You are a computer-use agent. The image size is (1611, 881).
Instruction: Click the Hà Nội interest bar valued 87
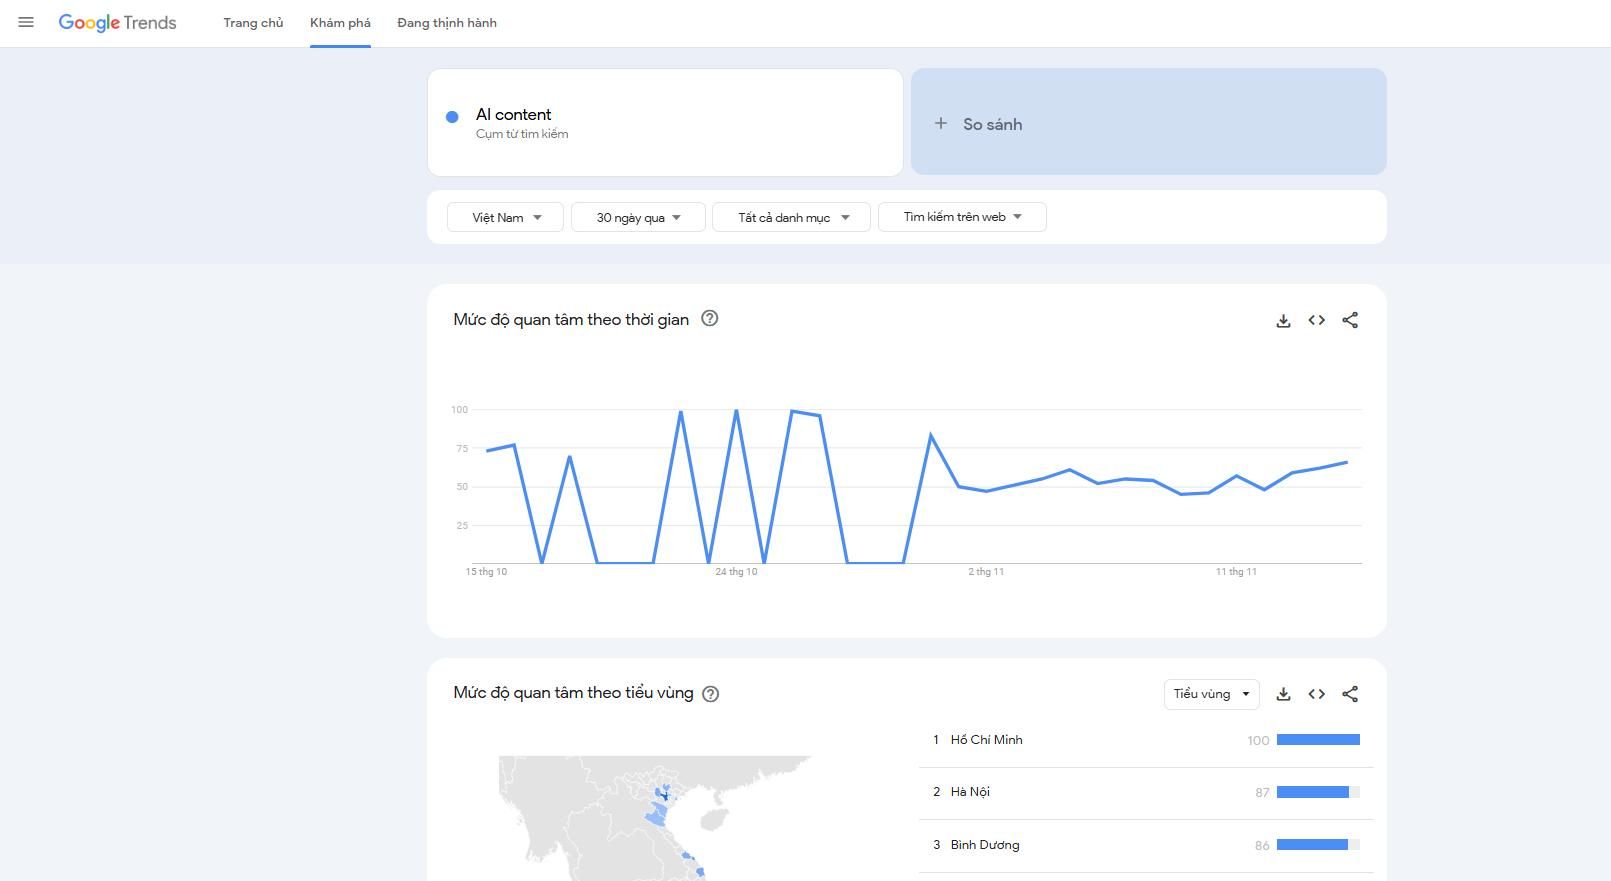tap(1318, 792)
